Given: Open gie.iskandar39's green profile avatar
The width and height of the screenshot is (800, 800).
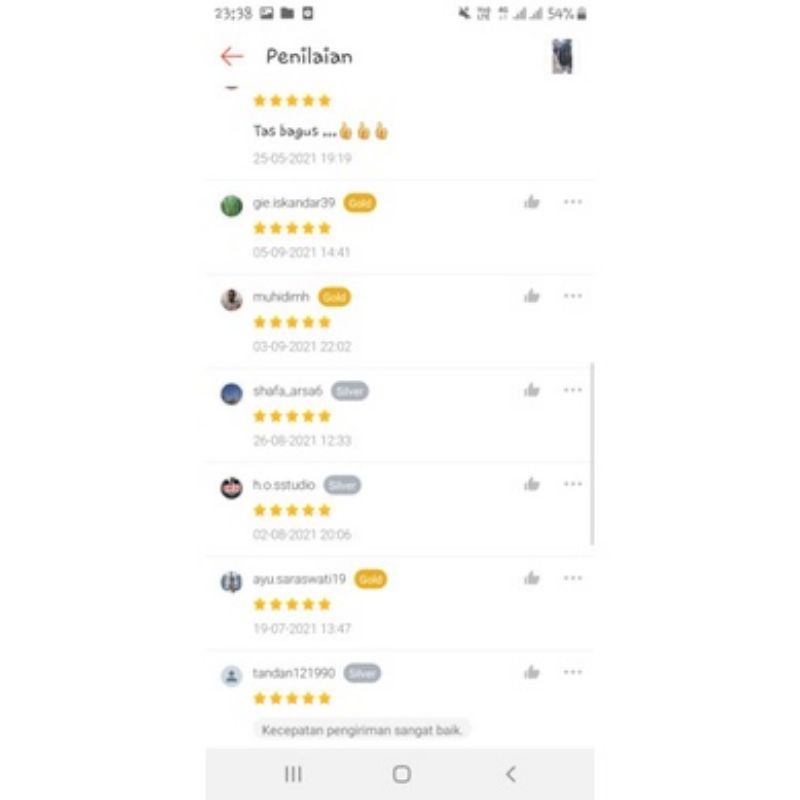Looking at the screenshot, I should click(231, 206).
